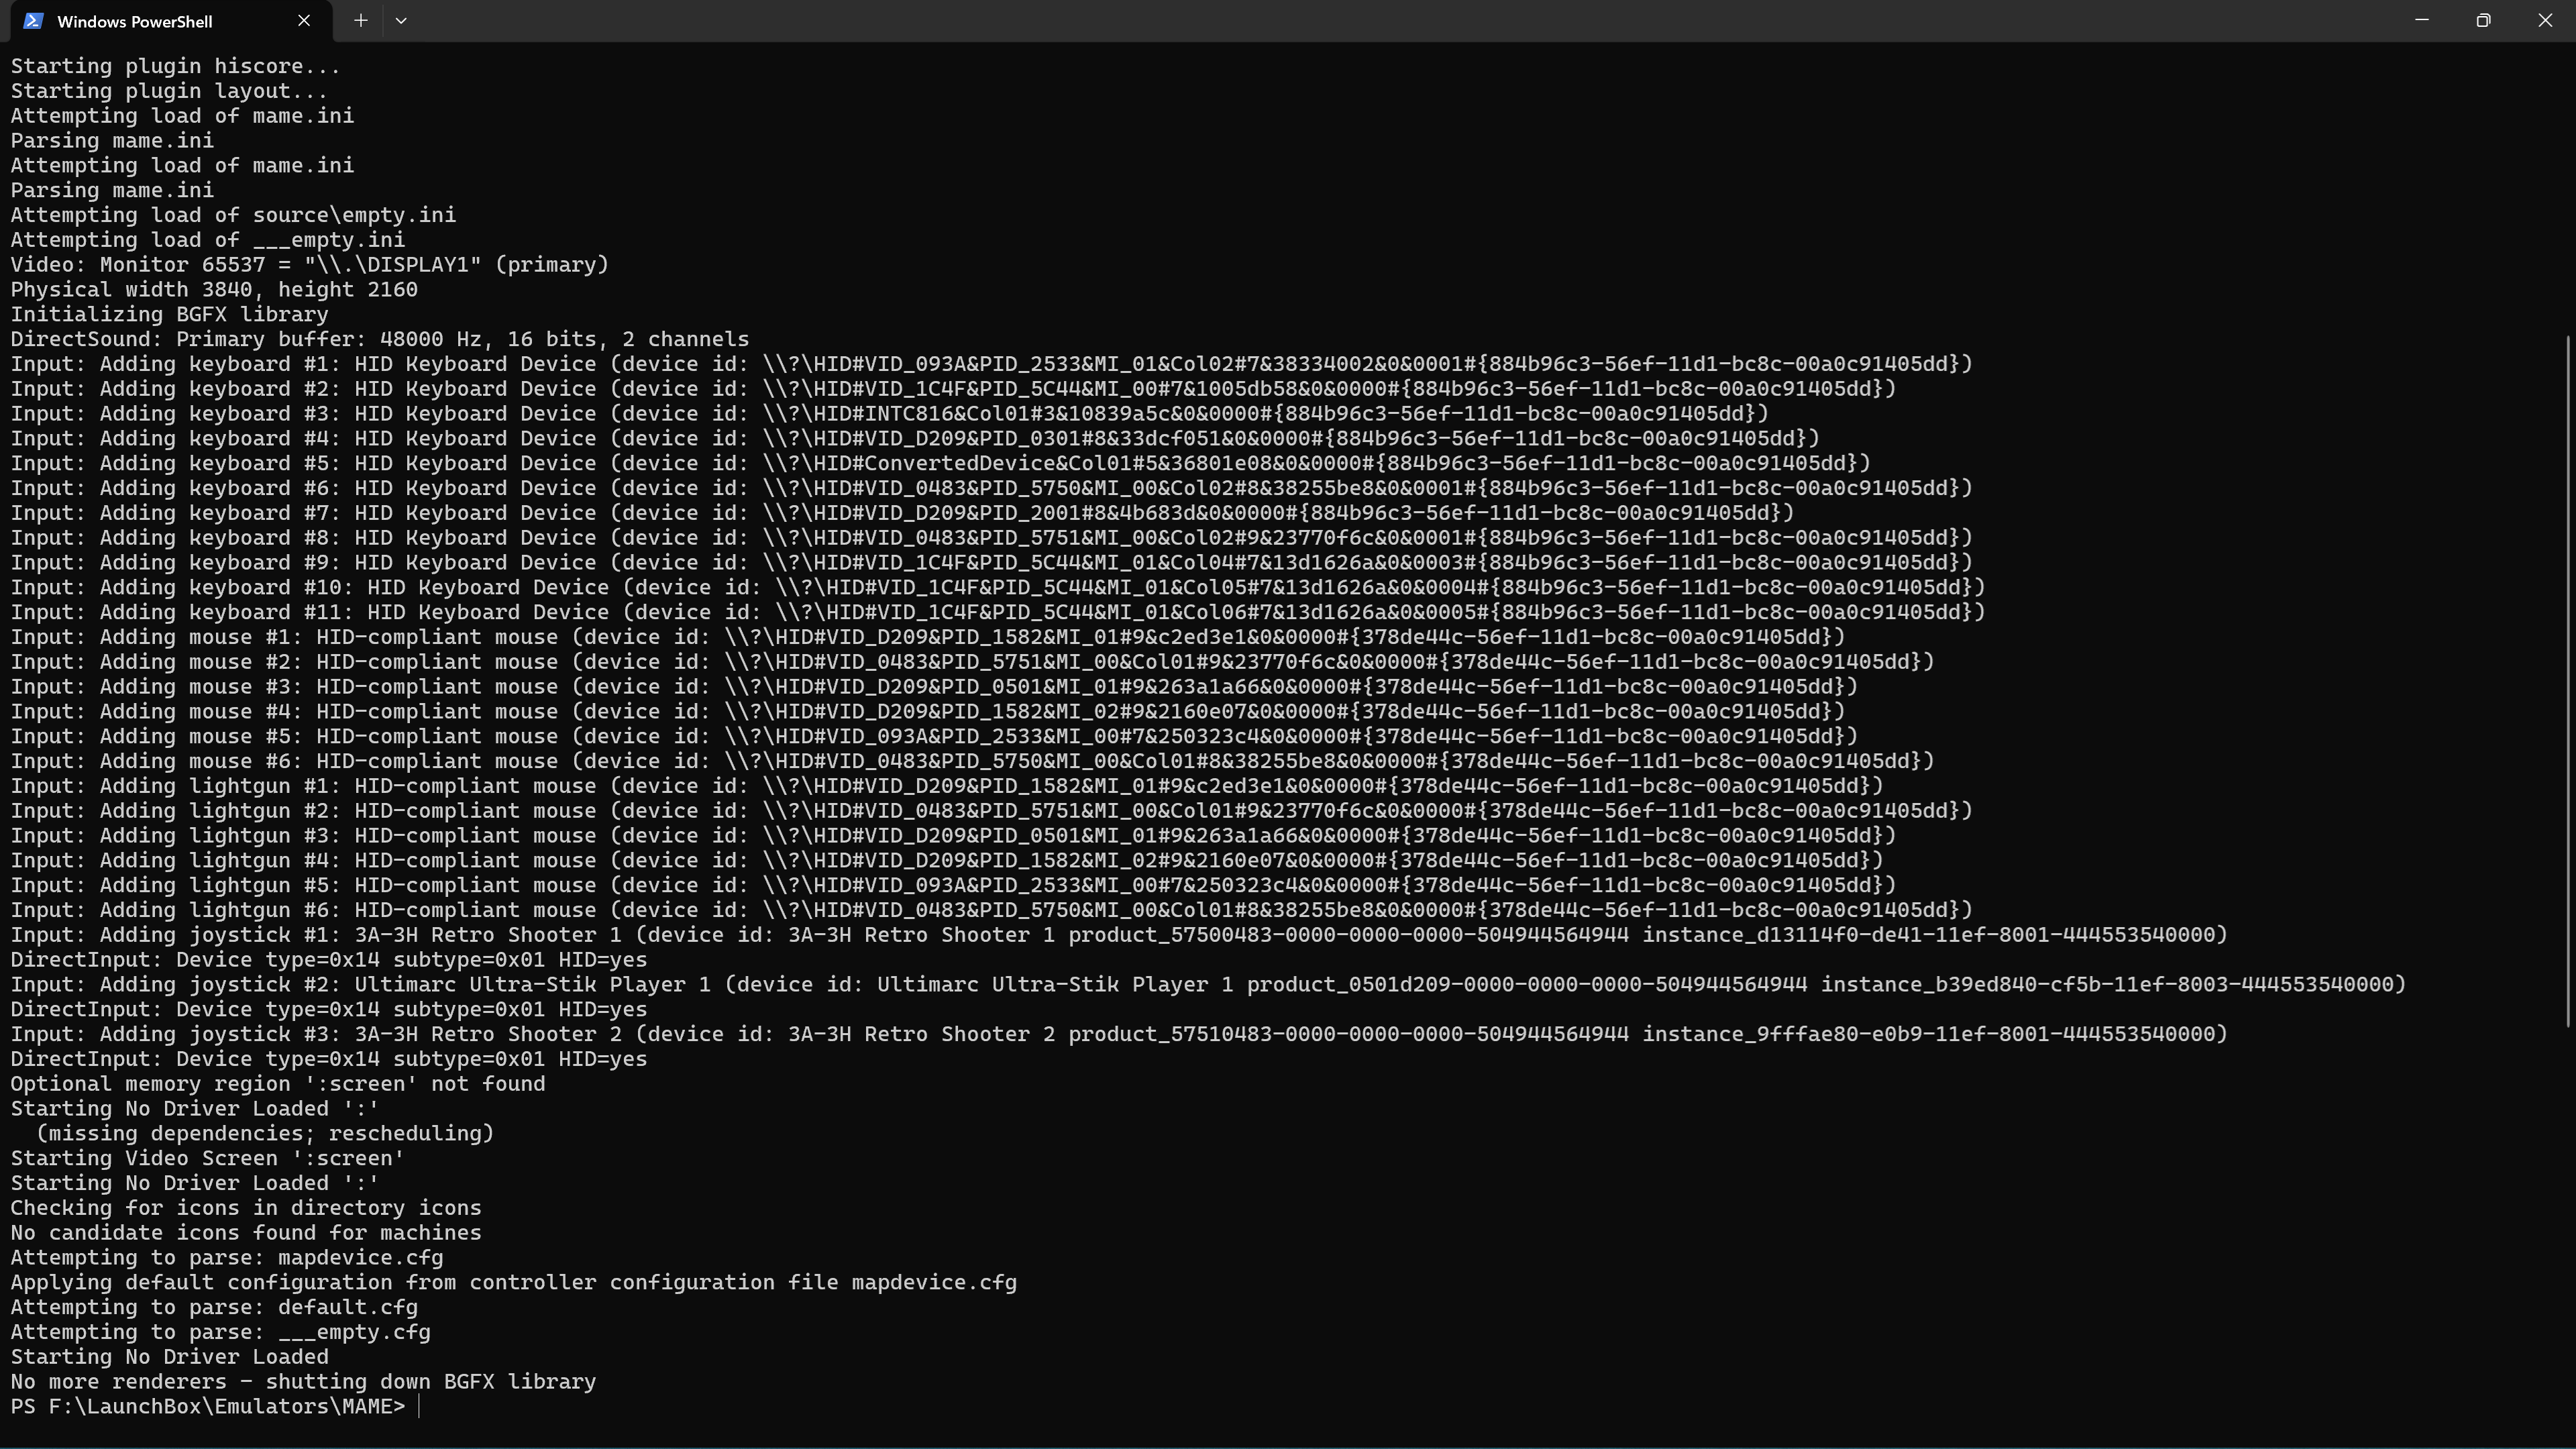The height and width of the screenshot is (1449, 2576).
Task: Click the 'Adding mouse #4' line
Action: pyautogui.click(x=928, y=712)
